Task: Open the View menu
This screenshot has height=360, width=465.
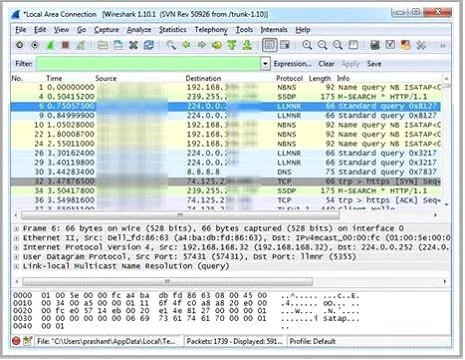Action: pyautogui.click(x=62, y=30)
